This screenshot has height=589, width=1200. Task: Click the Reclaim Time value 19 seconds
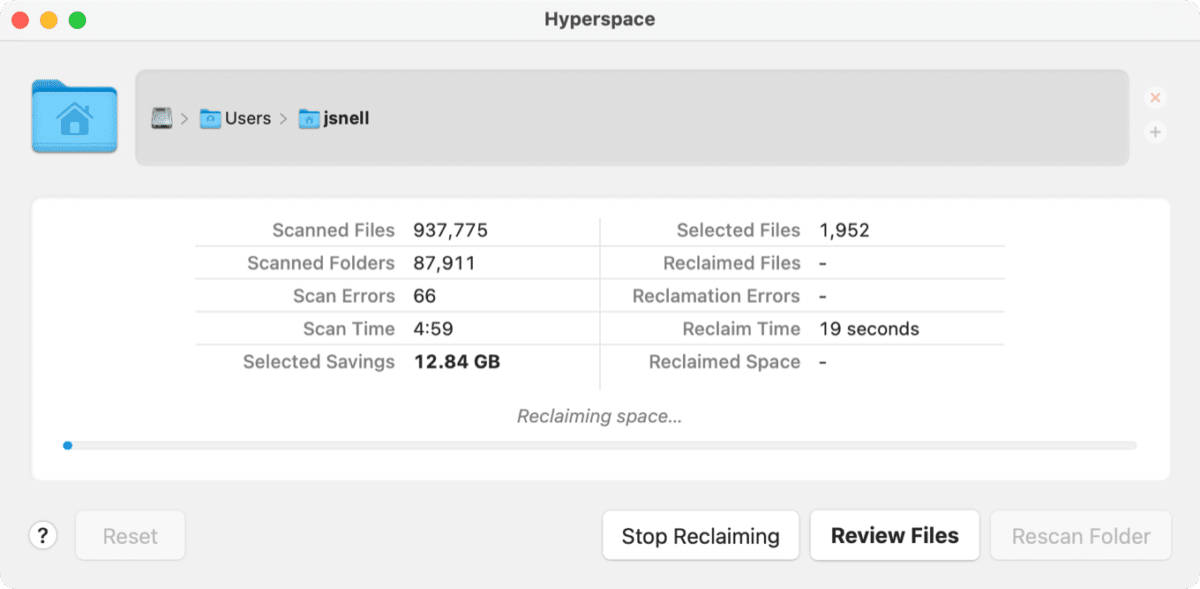pyautogui.click(x=869, y=330)
